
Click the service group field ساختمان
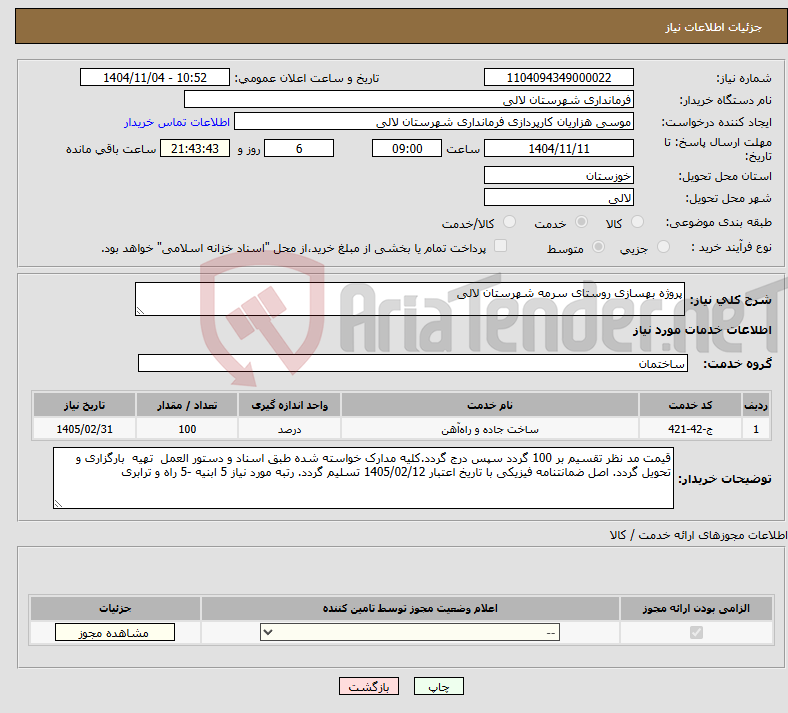click(x=413, y=363)
